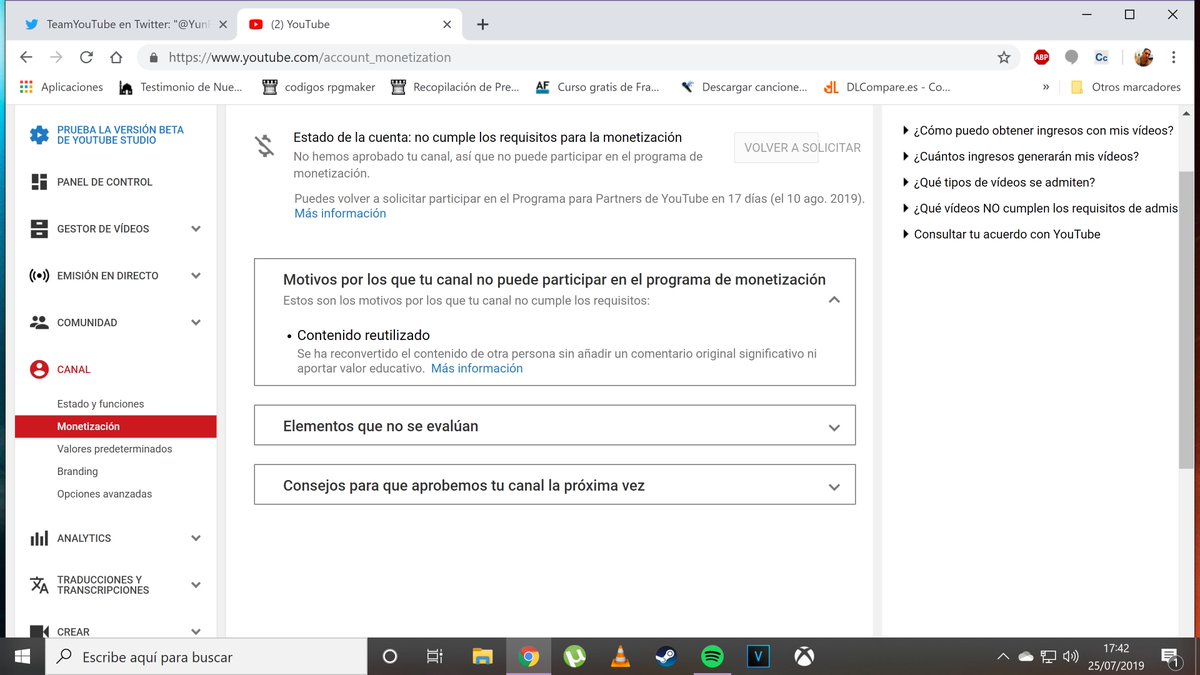This screenshot has width=1200, height=675.
Task: Open the Vegas 'V' app from taskbar
Action: click(x=758, y=657)
